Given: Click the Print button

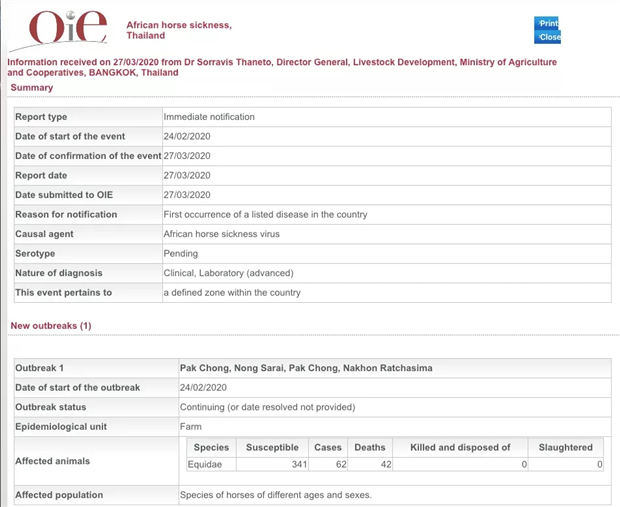Looking at the screenshot, I should point(548,23).
